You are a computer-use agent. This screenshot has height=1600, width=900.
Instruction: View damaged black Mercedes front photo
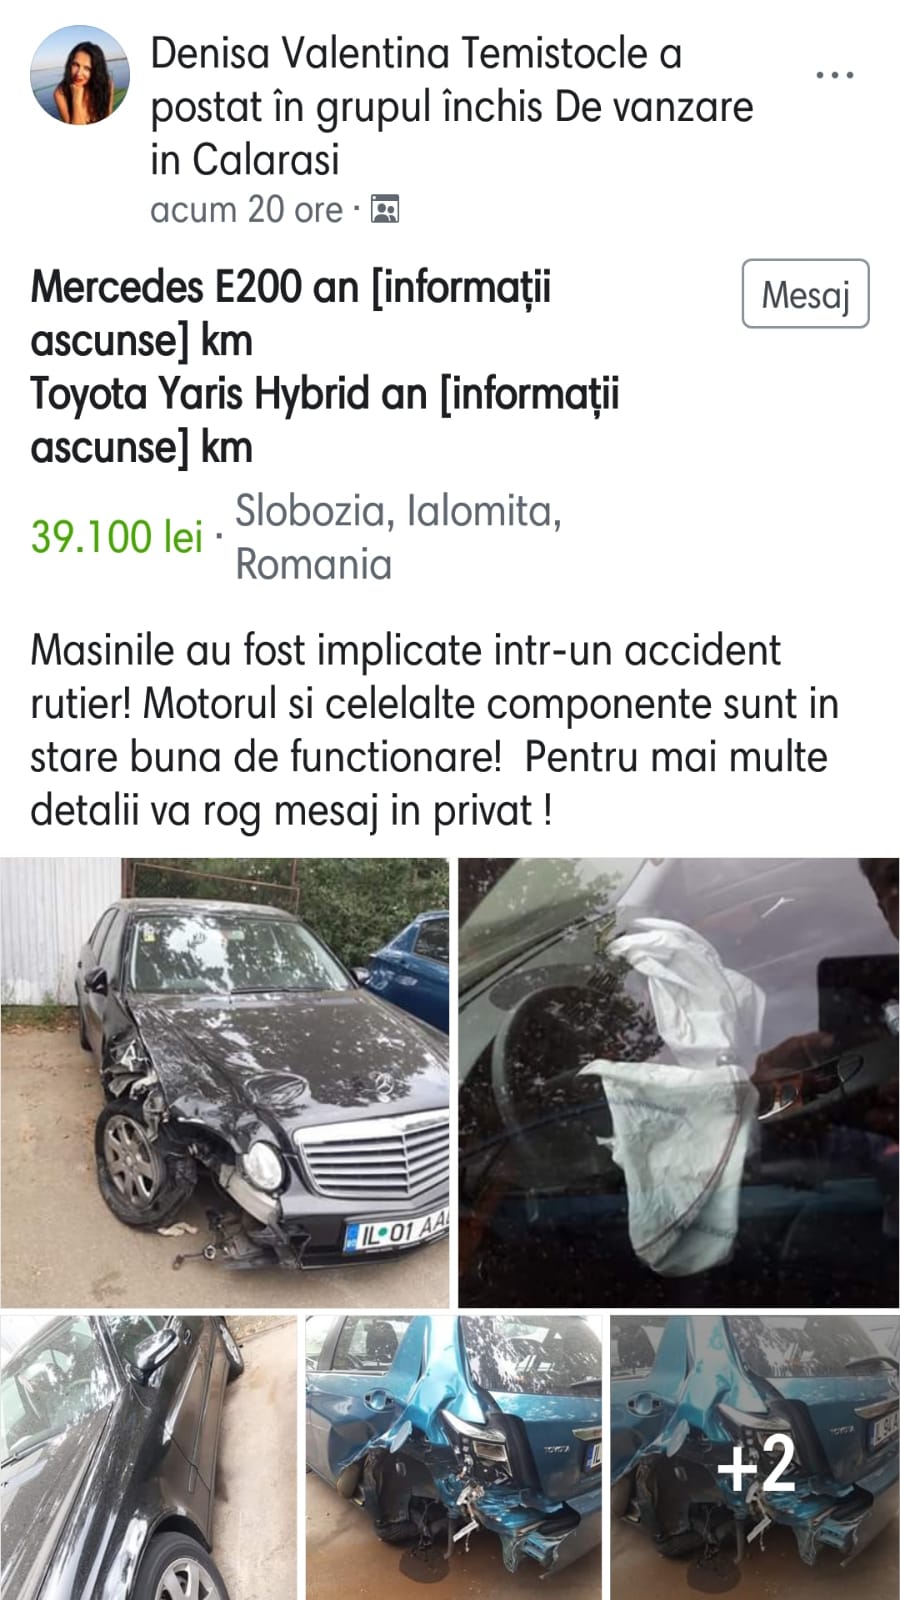[224, 1083]
